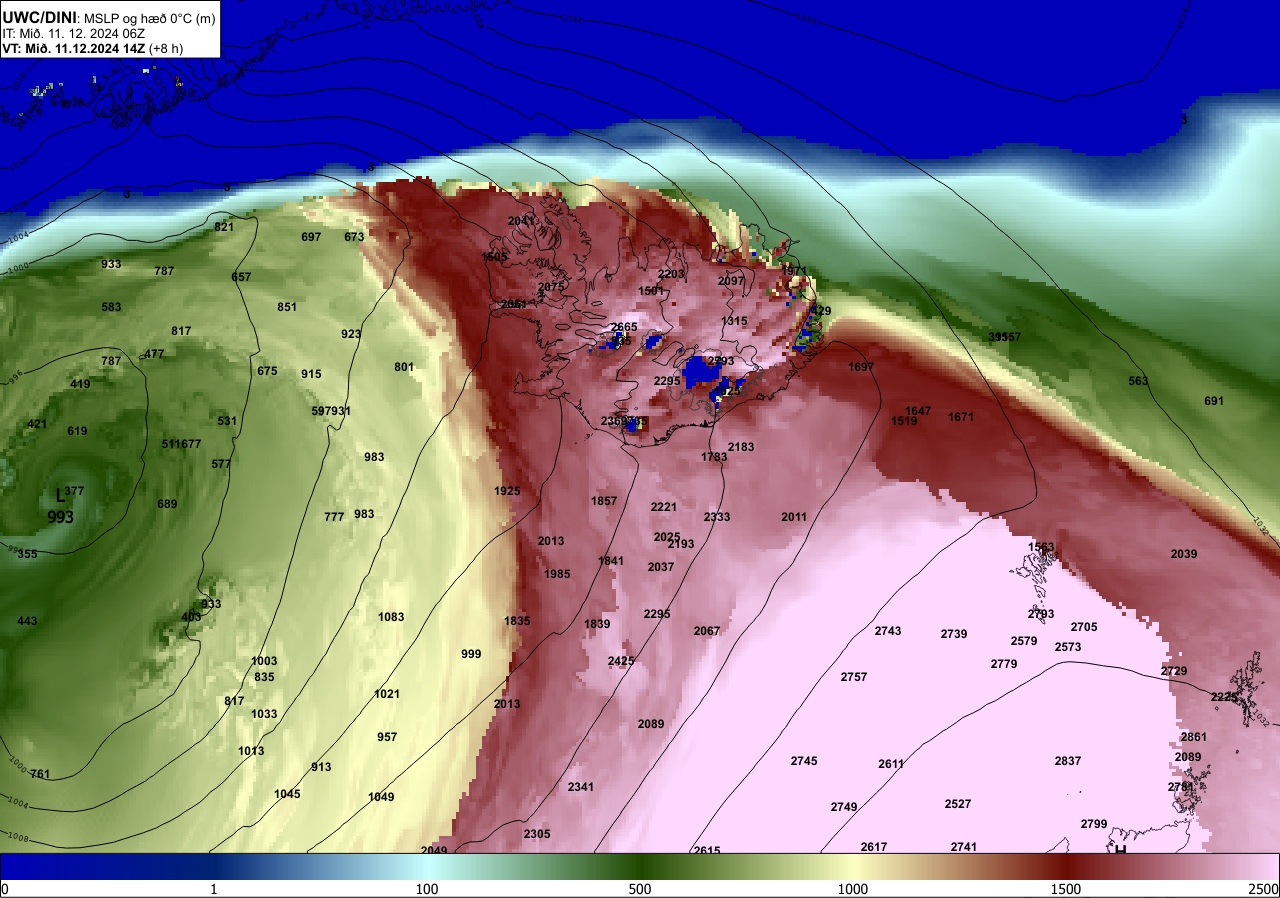Click the height value 583

[x=111, y=307]
